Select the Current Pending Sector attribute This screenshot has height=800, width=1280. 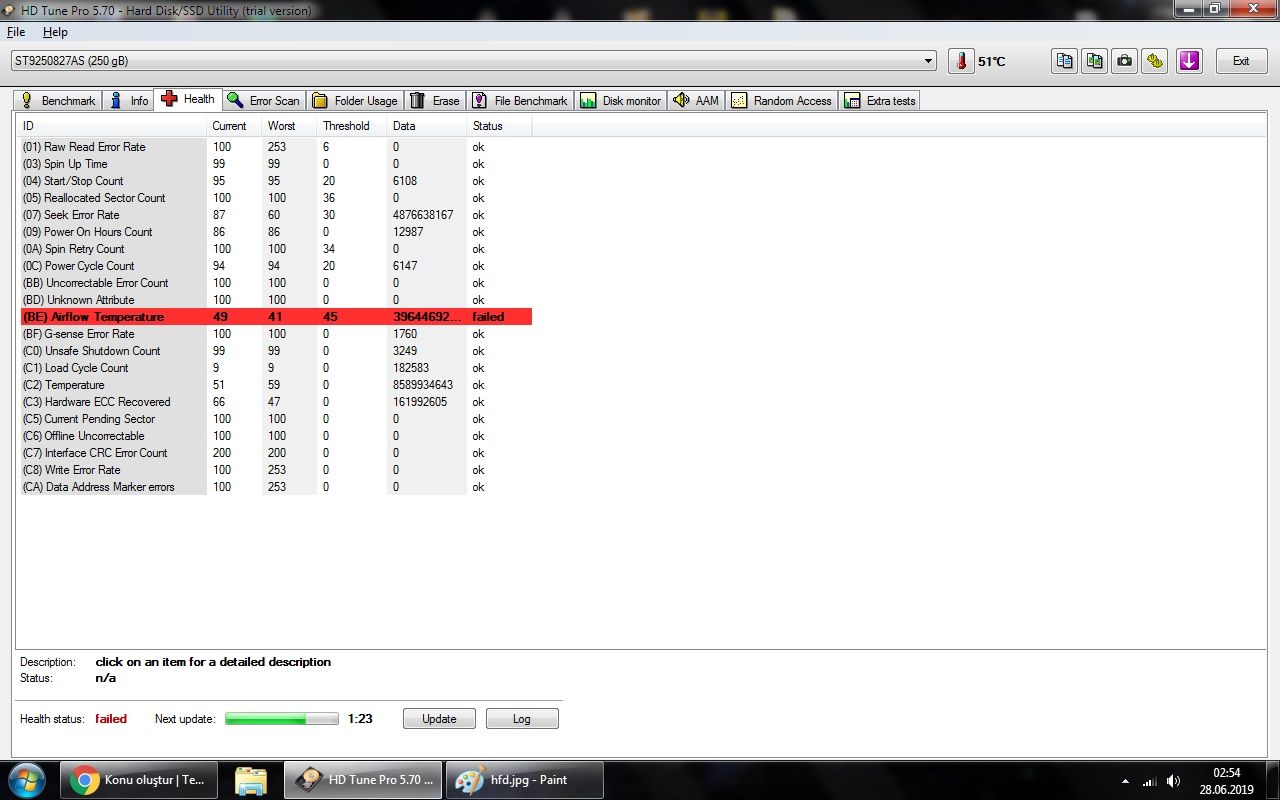276,419
